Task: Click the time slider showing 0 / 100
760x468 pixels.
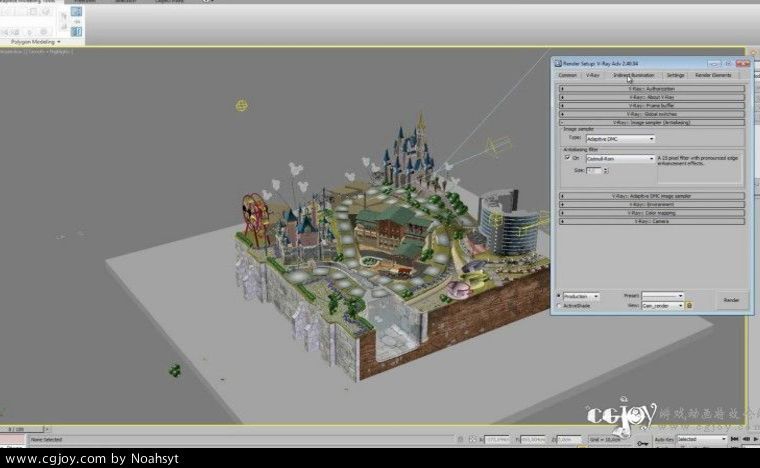Action: (22, 429)
